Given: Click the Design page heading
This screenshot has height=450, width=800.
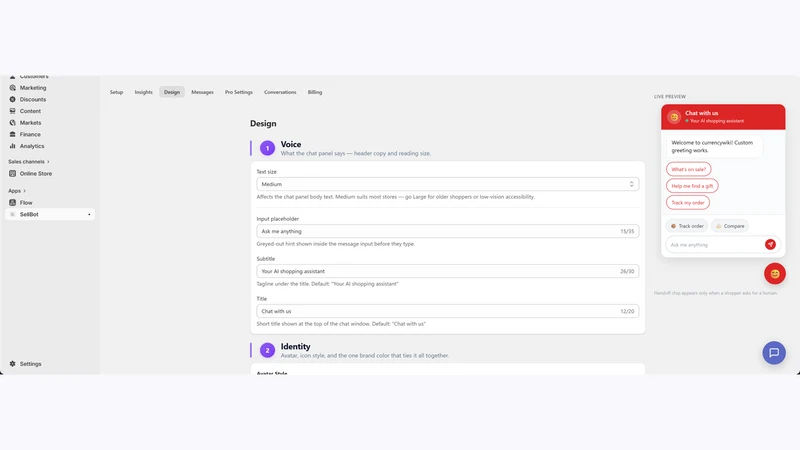Looking at the screenshot, I should (x=263, y=123).
